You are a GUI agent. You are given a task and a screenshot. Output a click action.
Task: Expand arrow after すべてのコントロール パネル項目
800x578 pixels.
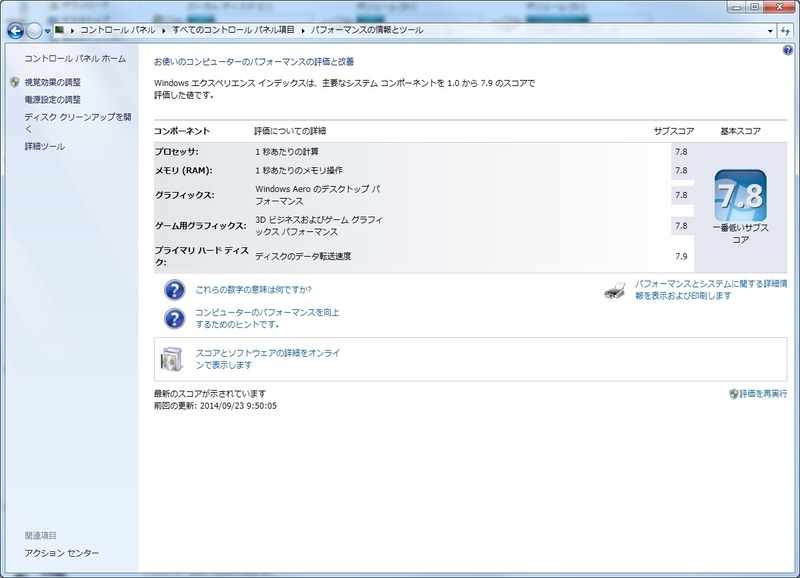(x=303, y=31)
